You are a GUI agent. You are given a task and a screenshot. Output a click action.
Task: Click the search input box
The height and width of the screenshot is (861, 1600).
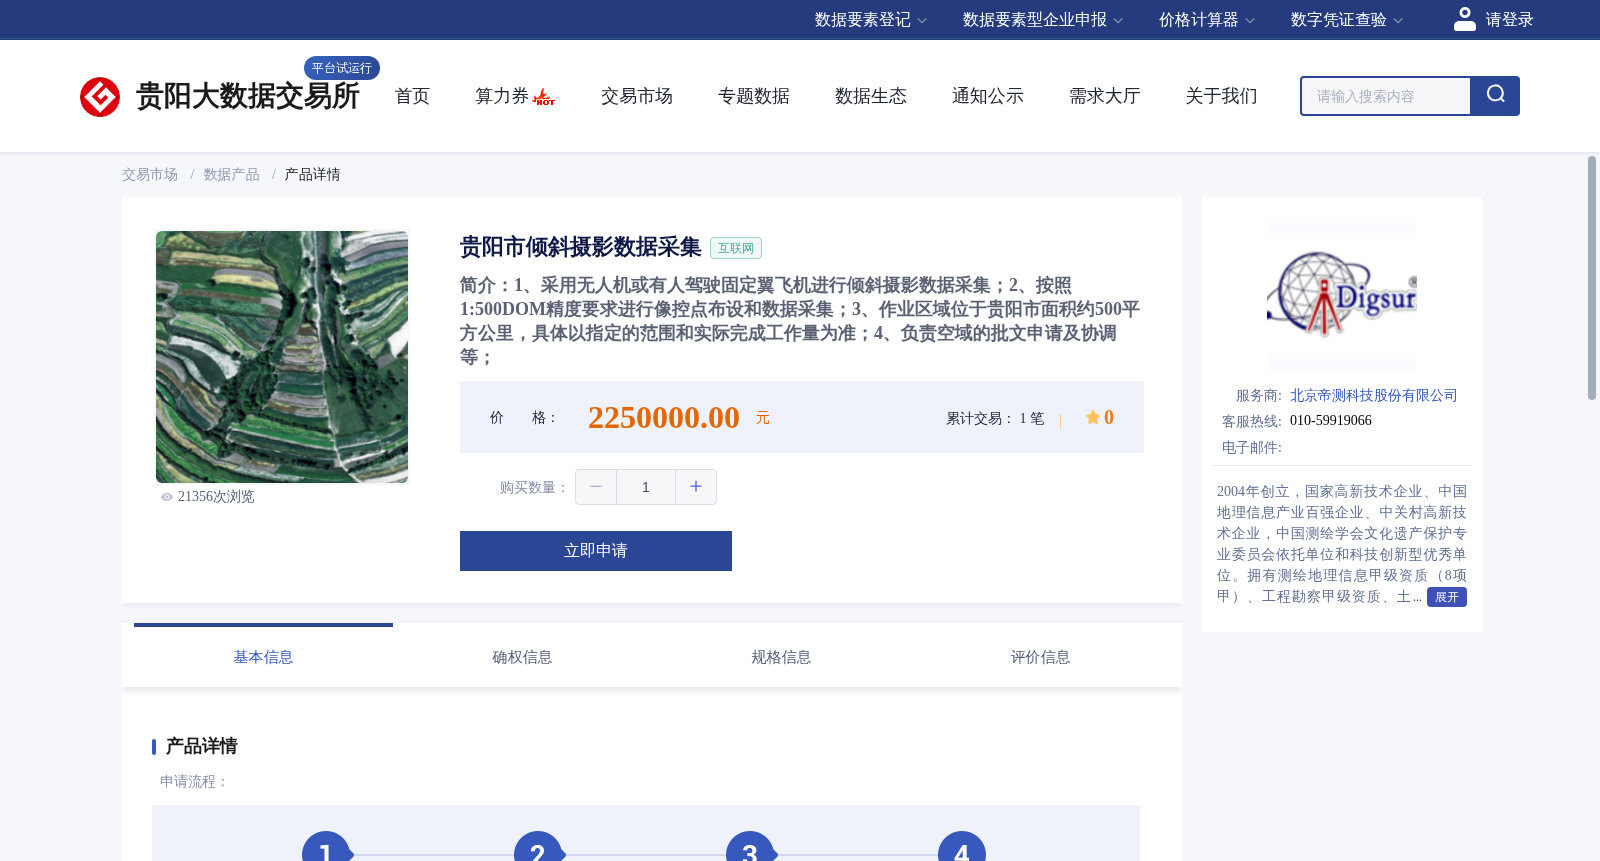coord(1386,96)
